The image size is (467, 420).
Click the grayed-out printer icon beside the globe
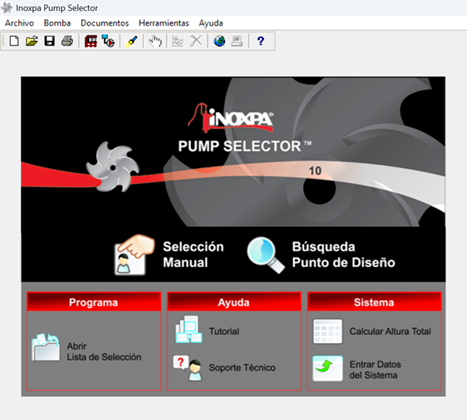coord(237,41)
